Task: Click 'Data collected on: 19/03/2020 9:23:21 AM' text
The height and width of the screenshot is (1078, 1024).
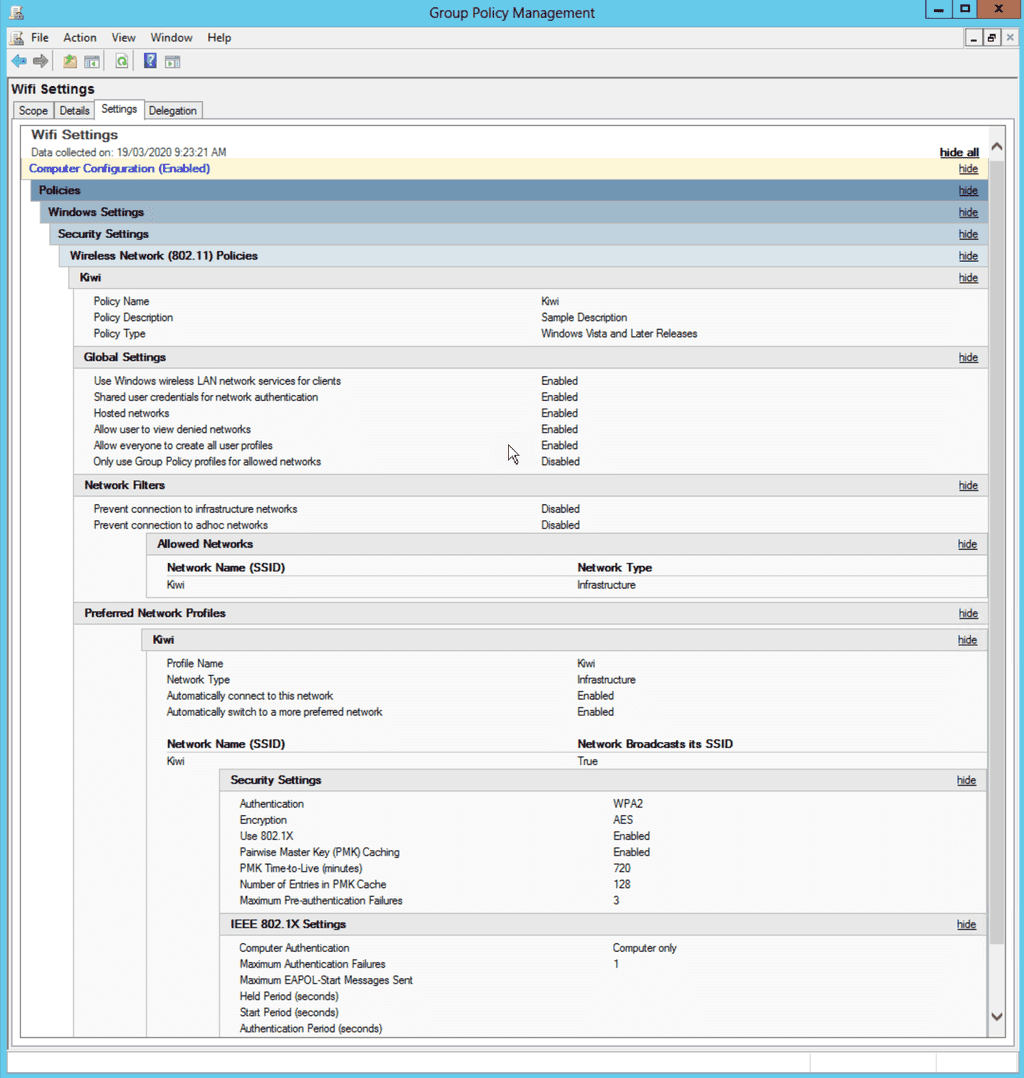Action: [129, 152]
